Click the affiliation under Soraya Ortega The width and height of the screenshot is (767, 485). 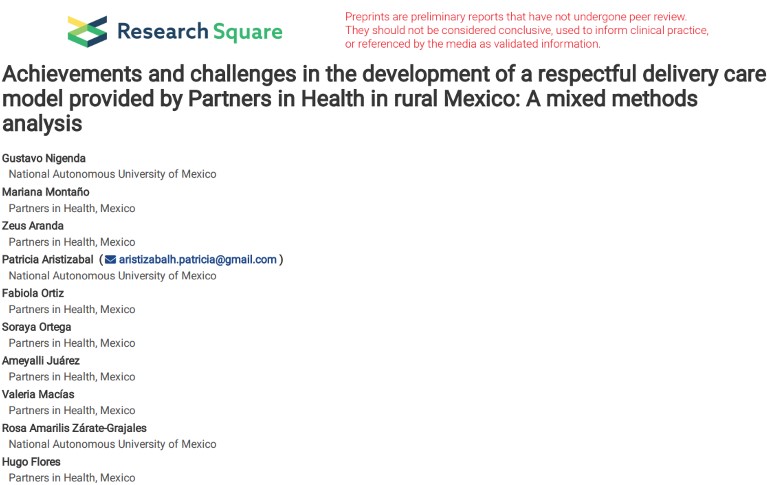(72, 343)
